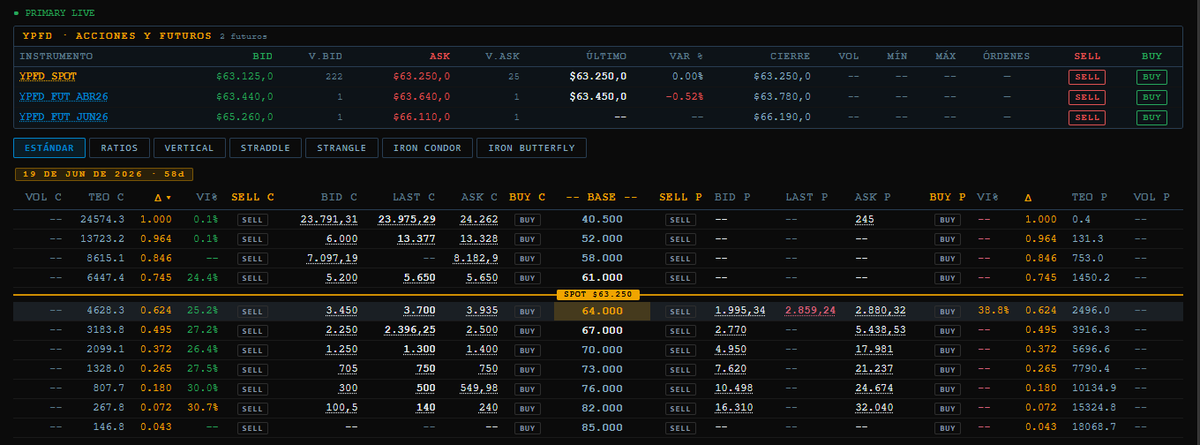The height and width of the screenshot is (445, 1200).
Task: Sell the put at 64.000 strike
Action: 680,312
